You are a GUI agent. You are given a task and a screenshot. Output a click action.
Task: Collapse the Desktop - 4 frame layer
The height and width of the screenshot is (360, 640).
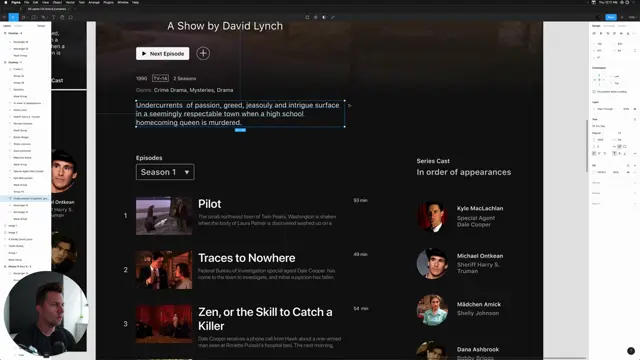pos(5,33)
